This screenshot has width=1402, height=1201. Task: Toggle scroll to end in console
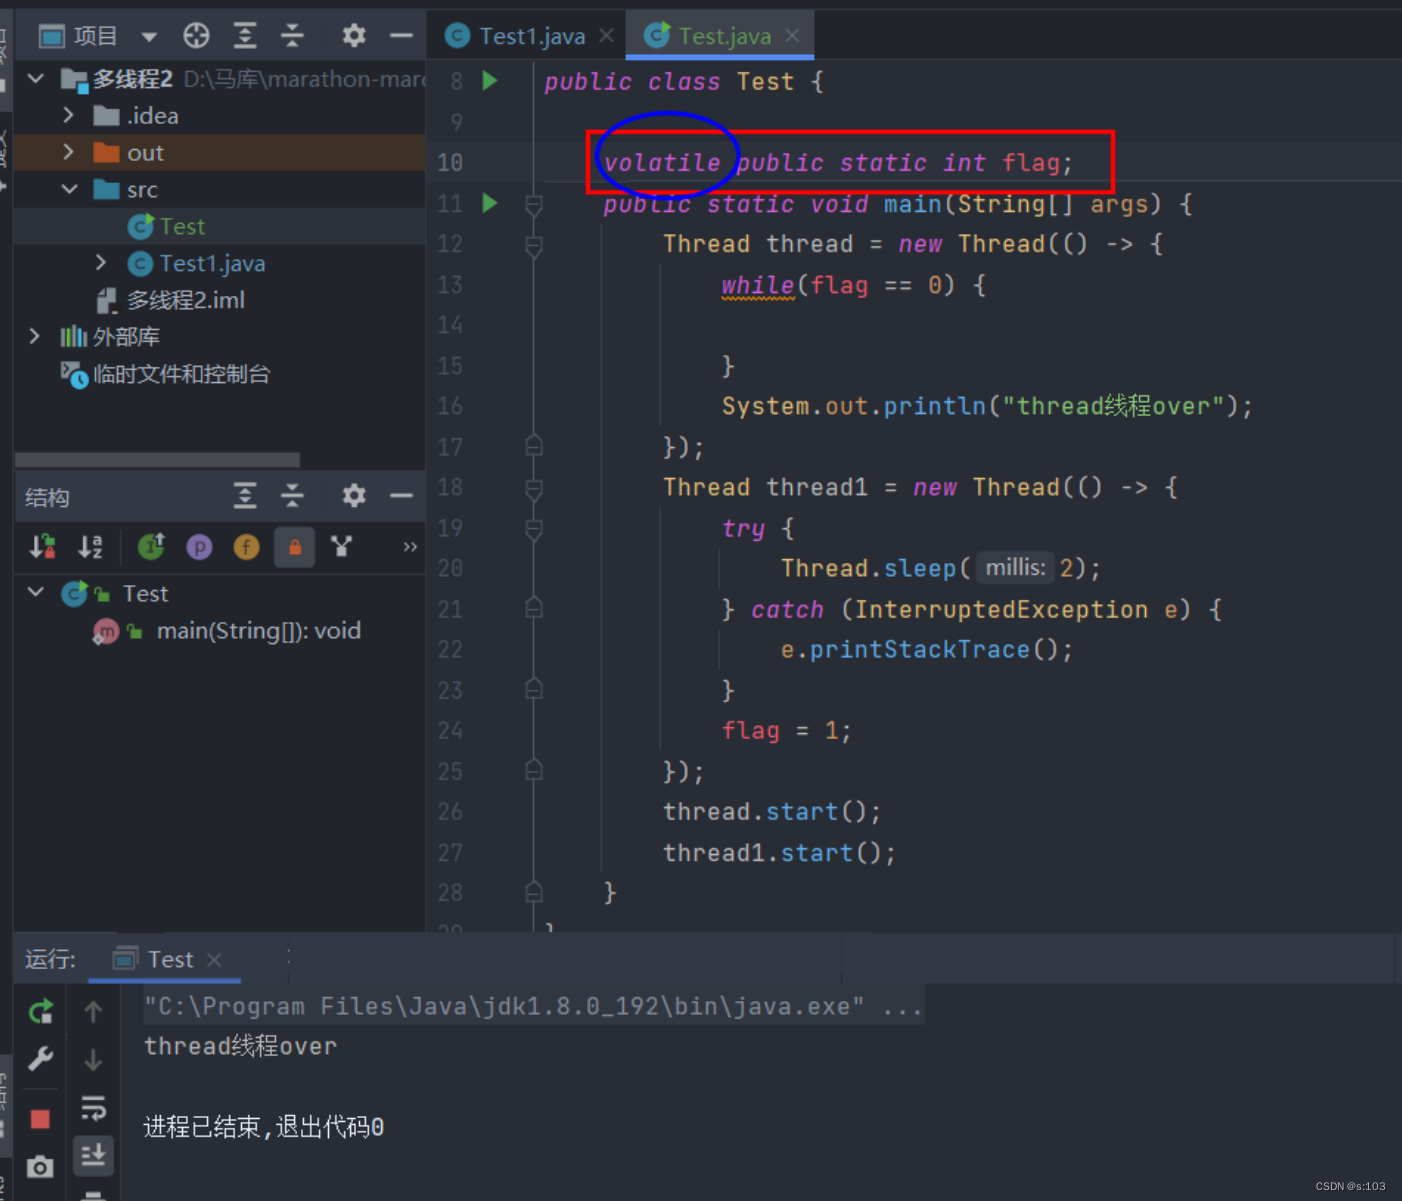[93, 1155]
